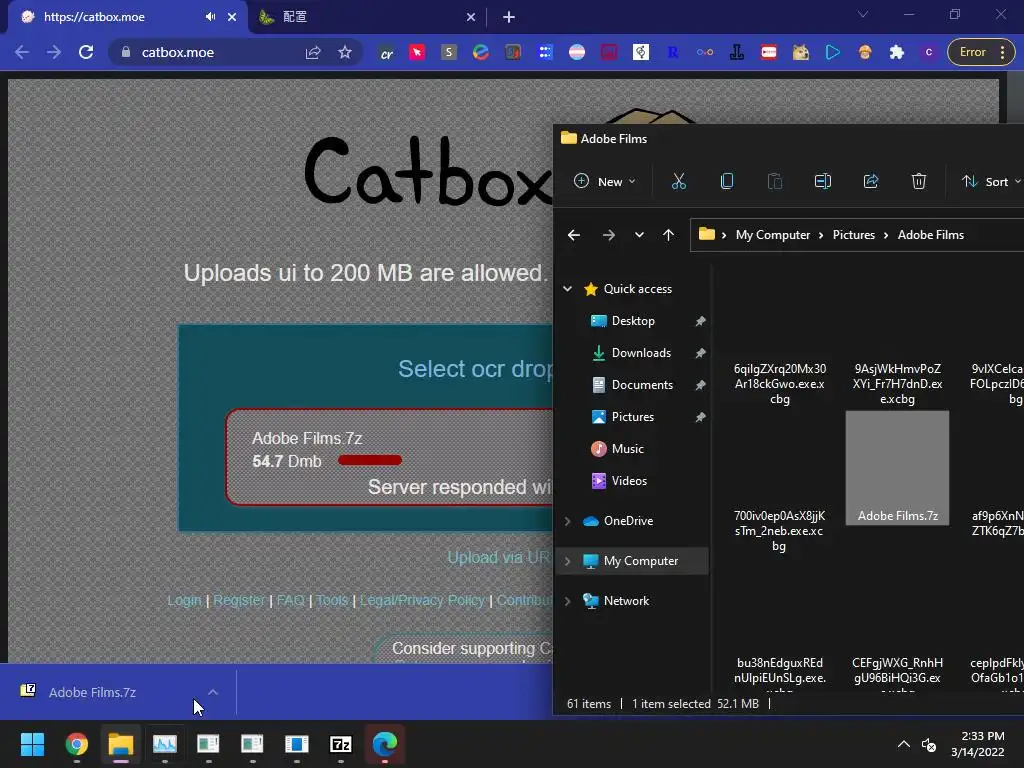
Task: Go back in the browser
Action: [22, 52]
